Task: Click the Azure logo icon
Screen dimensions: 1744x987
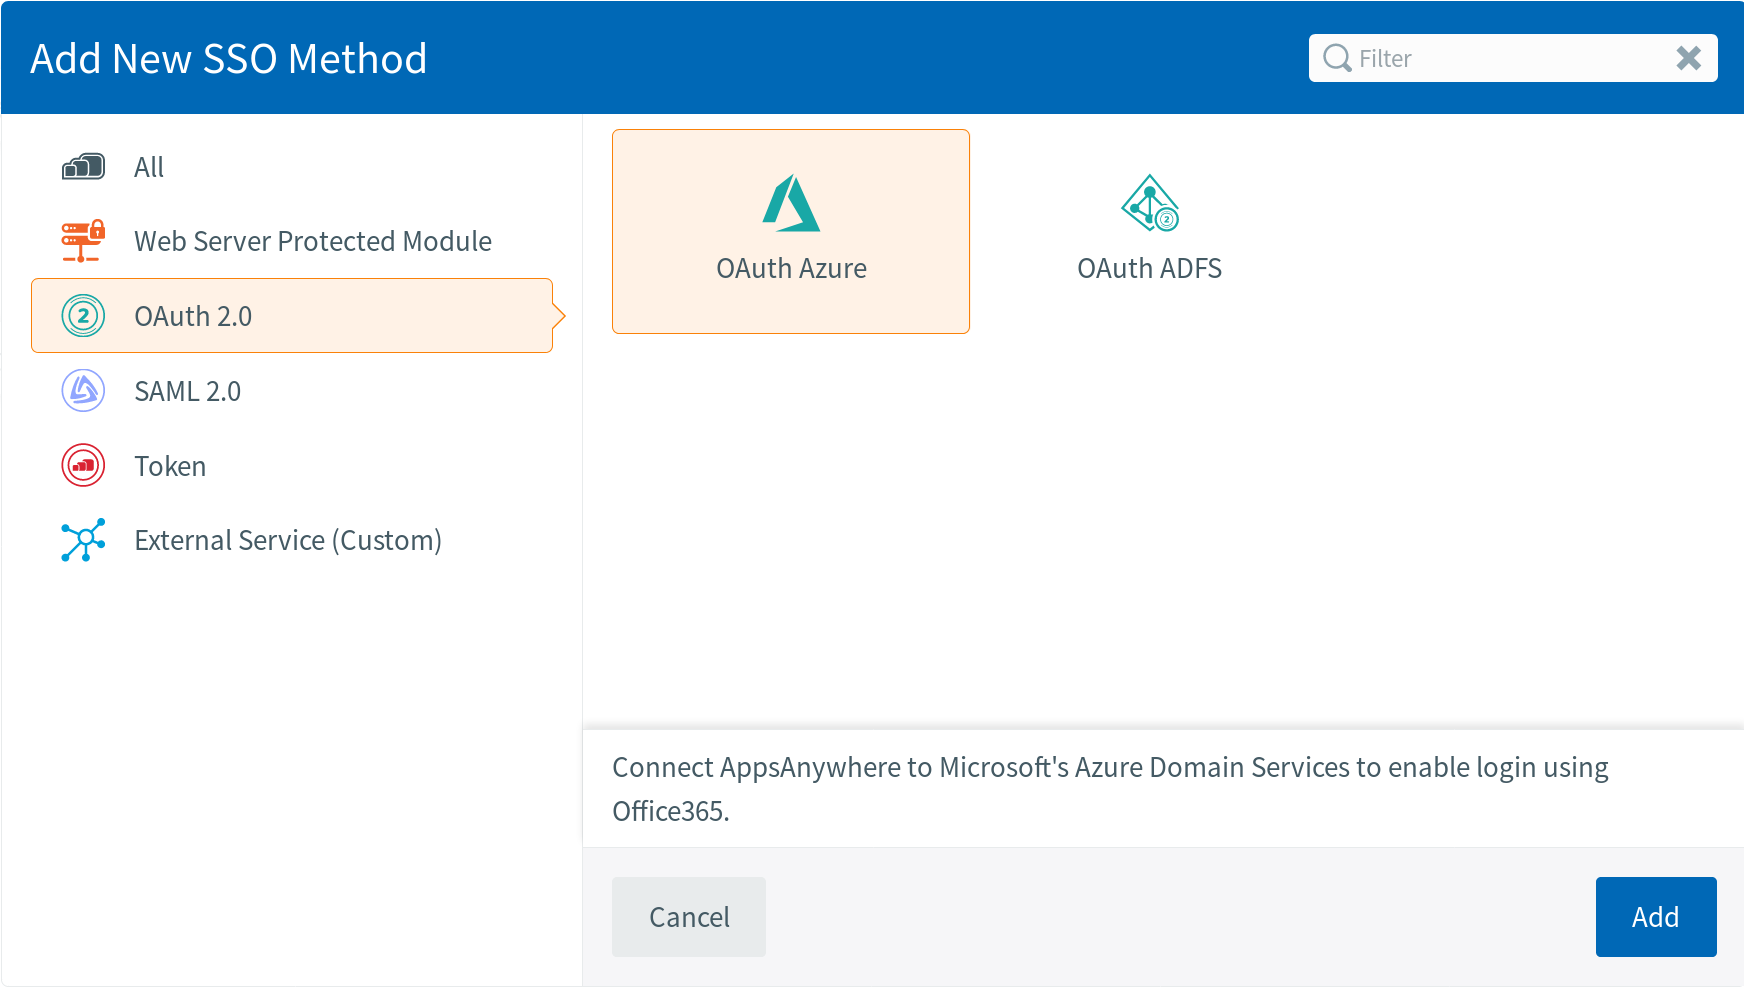Action: tap(791, 203)
